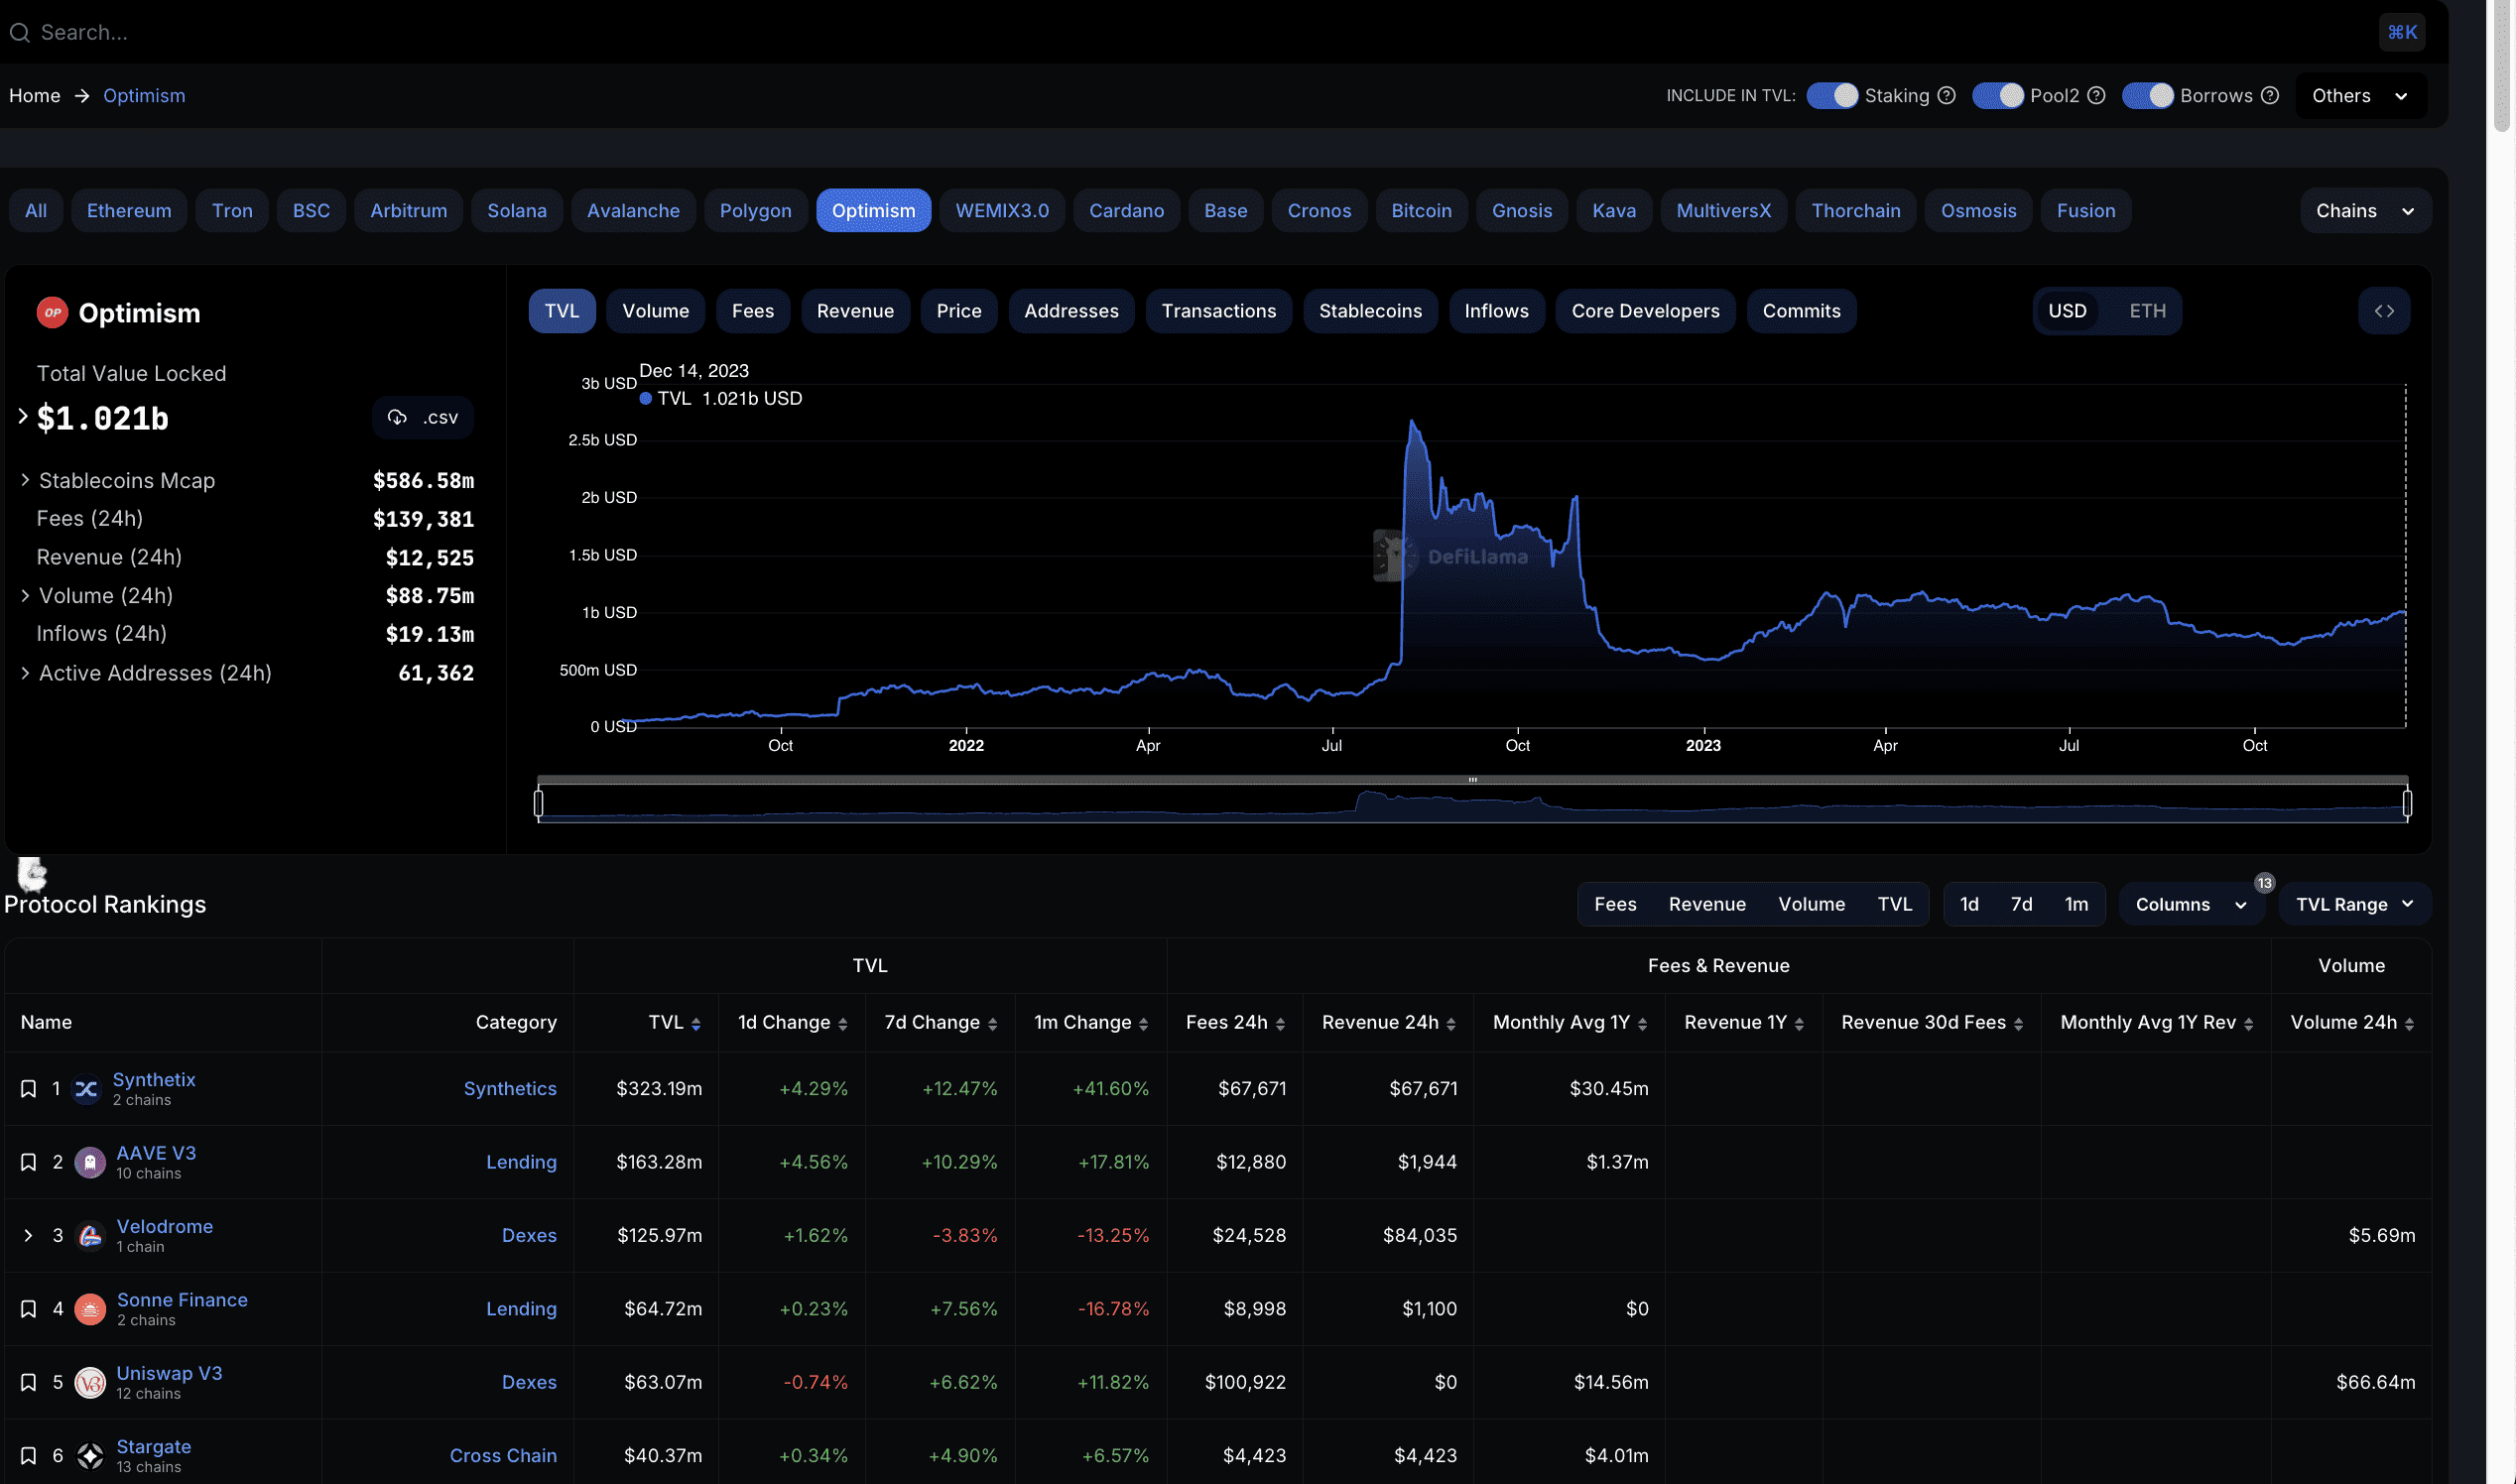The image size is (2516, 1484).
Task: Click the Borrows info question icon
Action: point(2270,96)
